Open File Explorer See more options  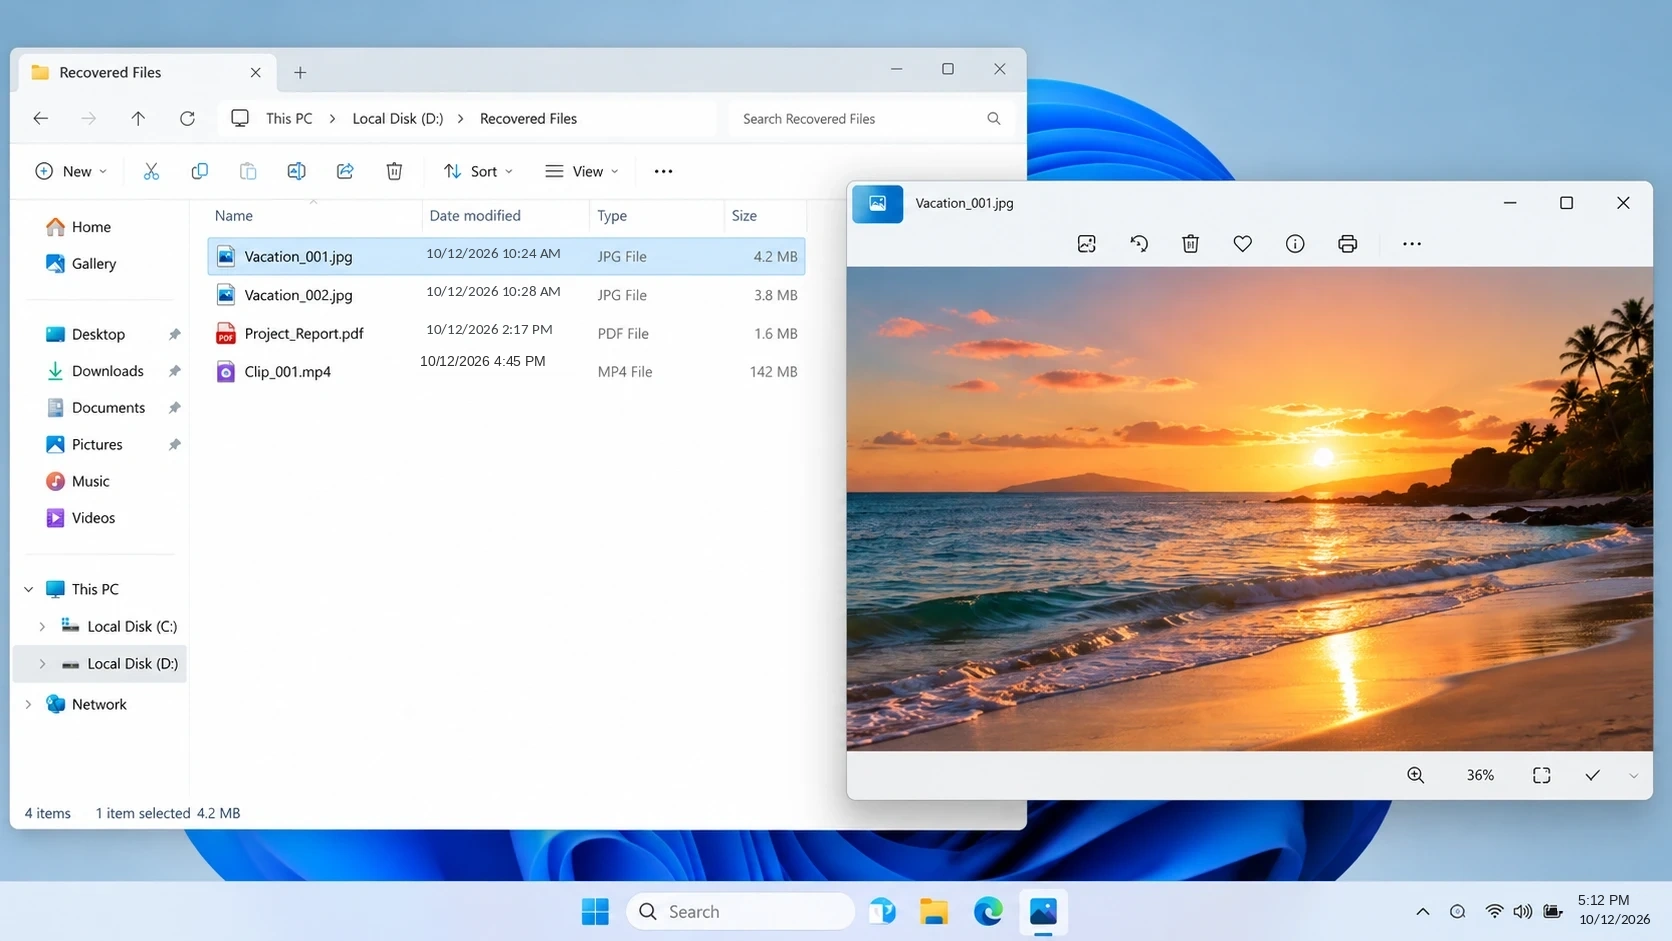(663, 171)
